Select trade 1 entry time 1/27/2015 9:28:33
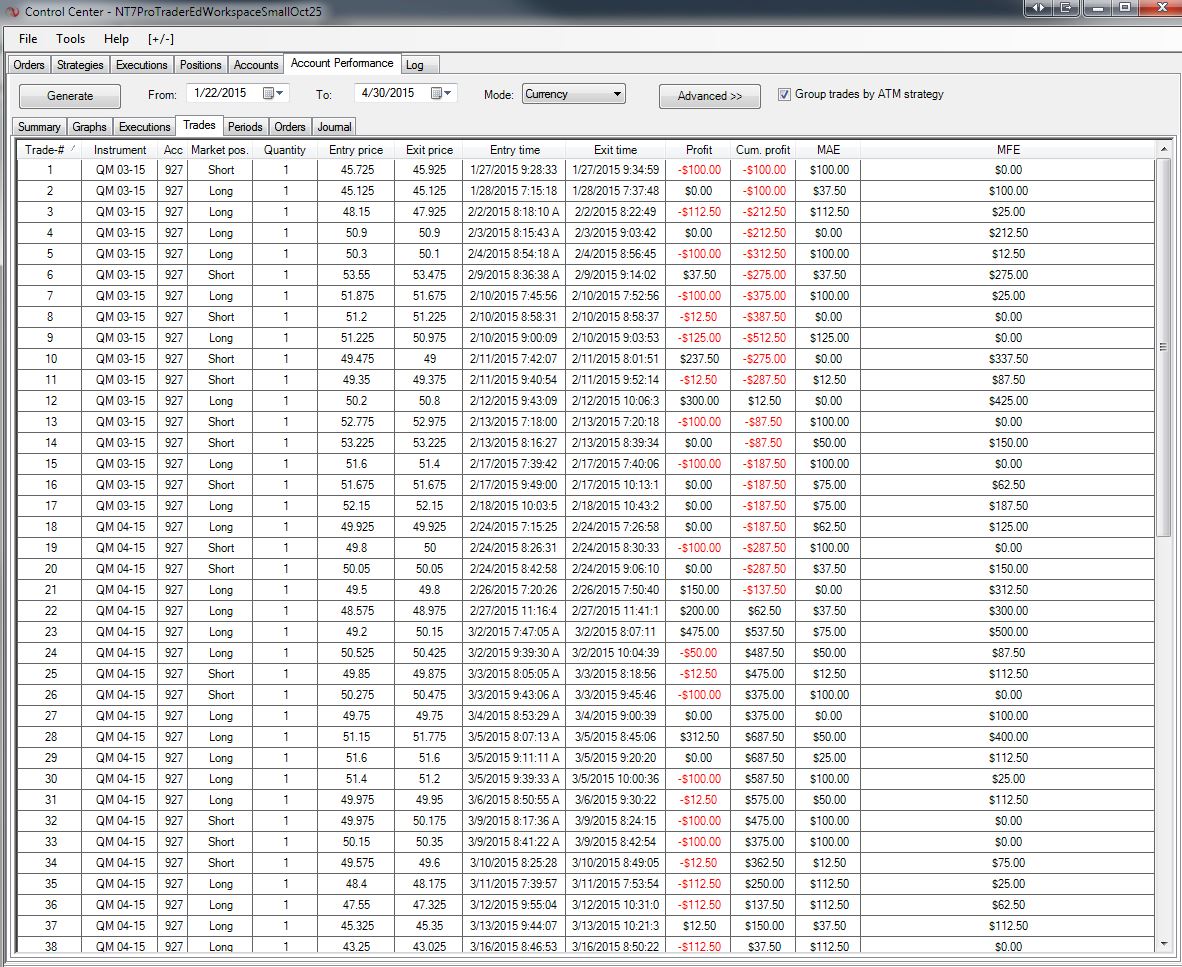This screenshot has height=967, width=1182. tap(514, 170)
